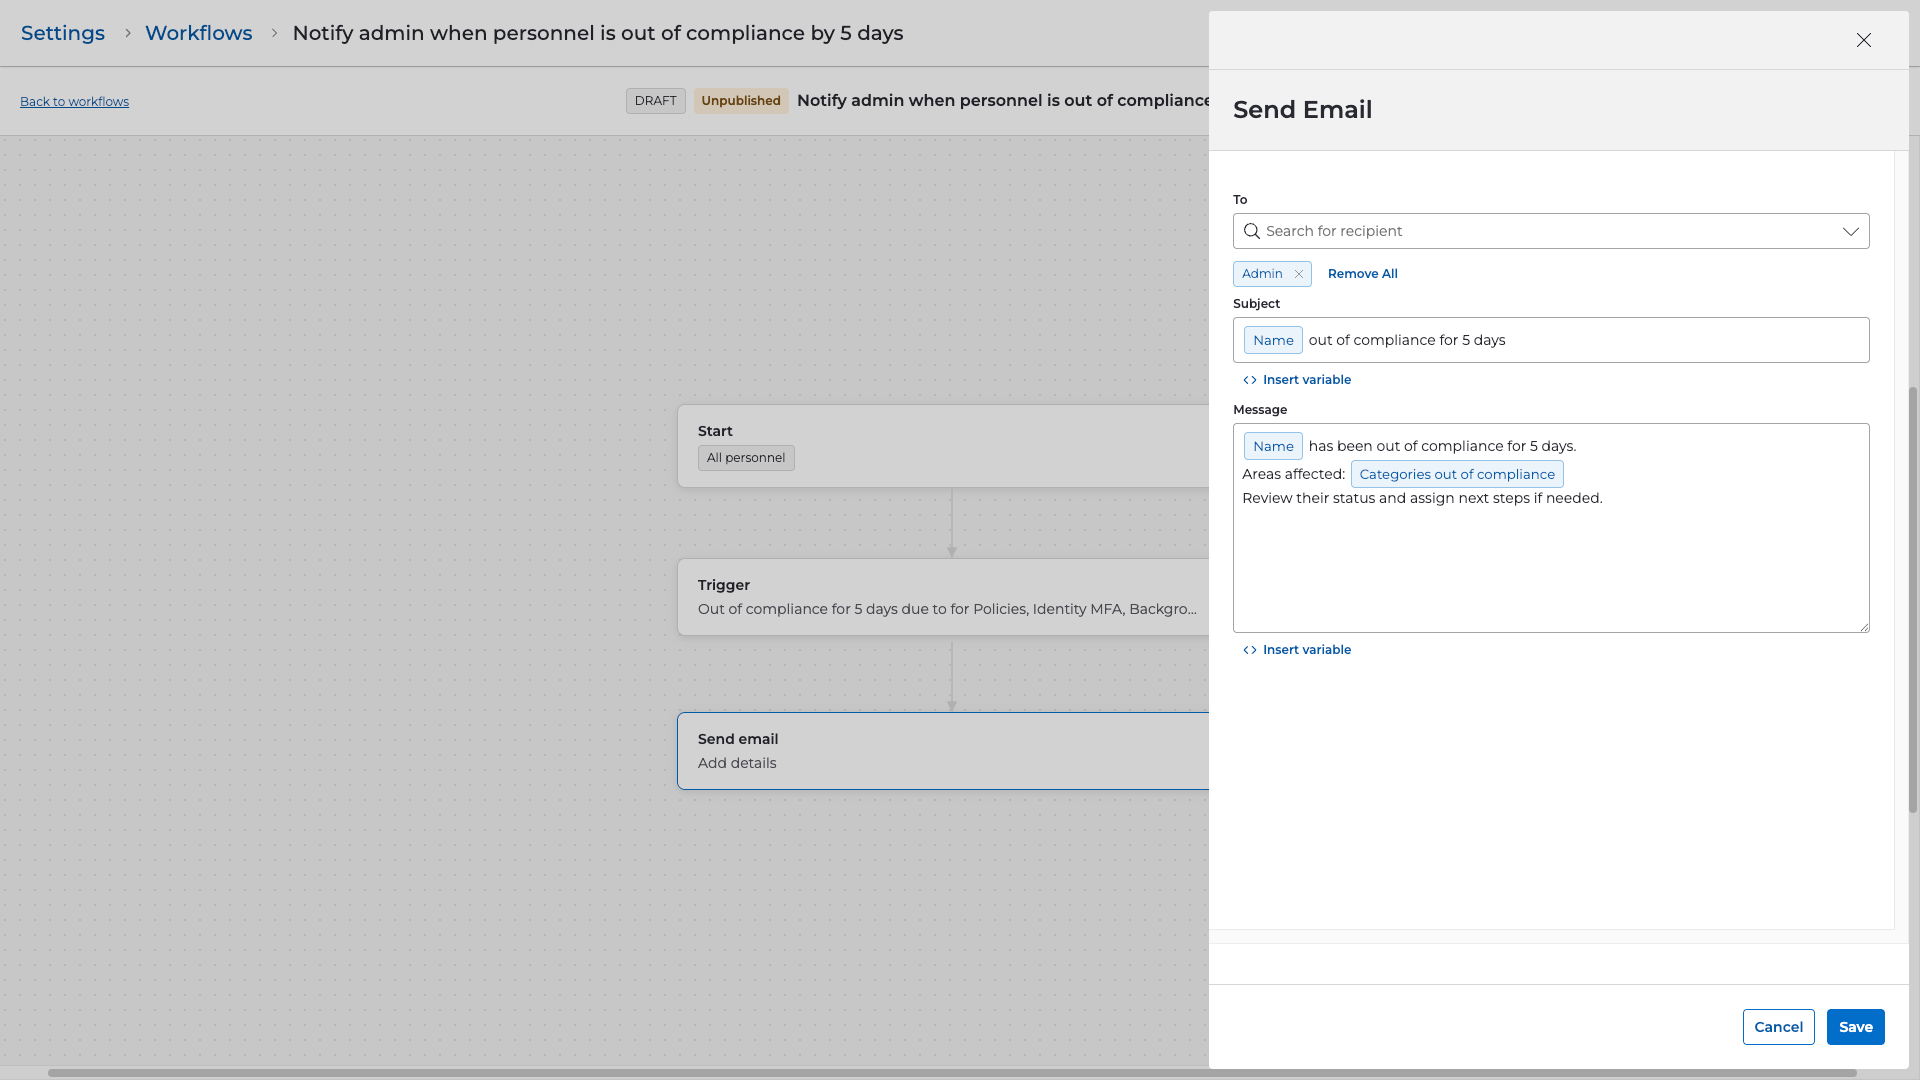Click the horizontal scrollbar at bottom
This screenshot has height=1080, width=1920.
pyautogui.click(x=950, y=1073)
